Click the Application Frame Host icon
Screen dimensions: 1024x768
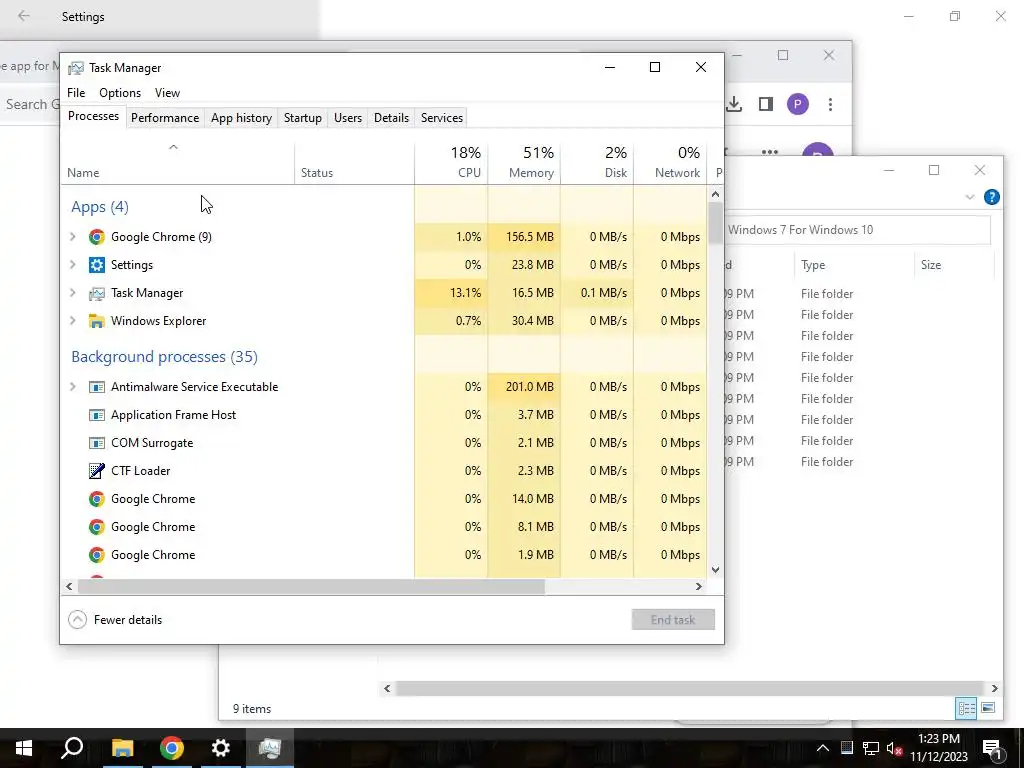pyautogui.click(x=97, y=415)
